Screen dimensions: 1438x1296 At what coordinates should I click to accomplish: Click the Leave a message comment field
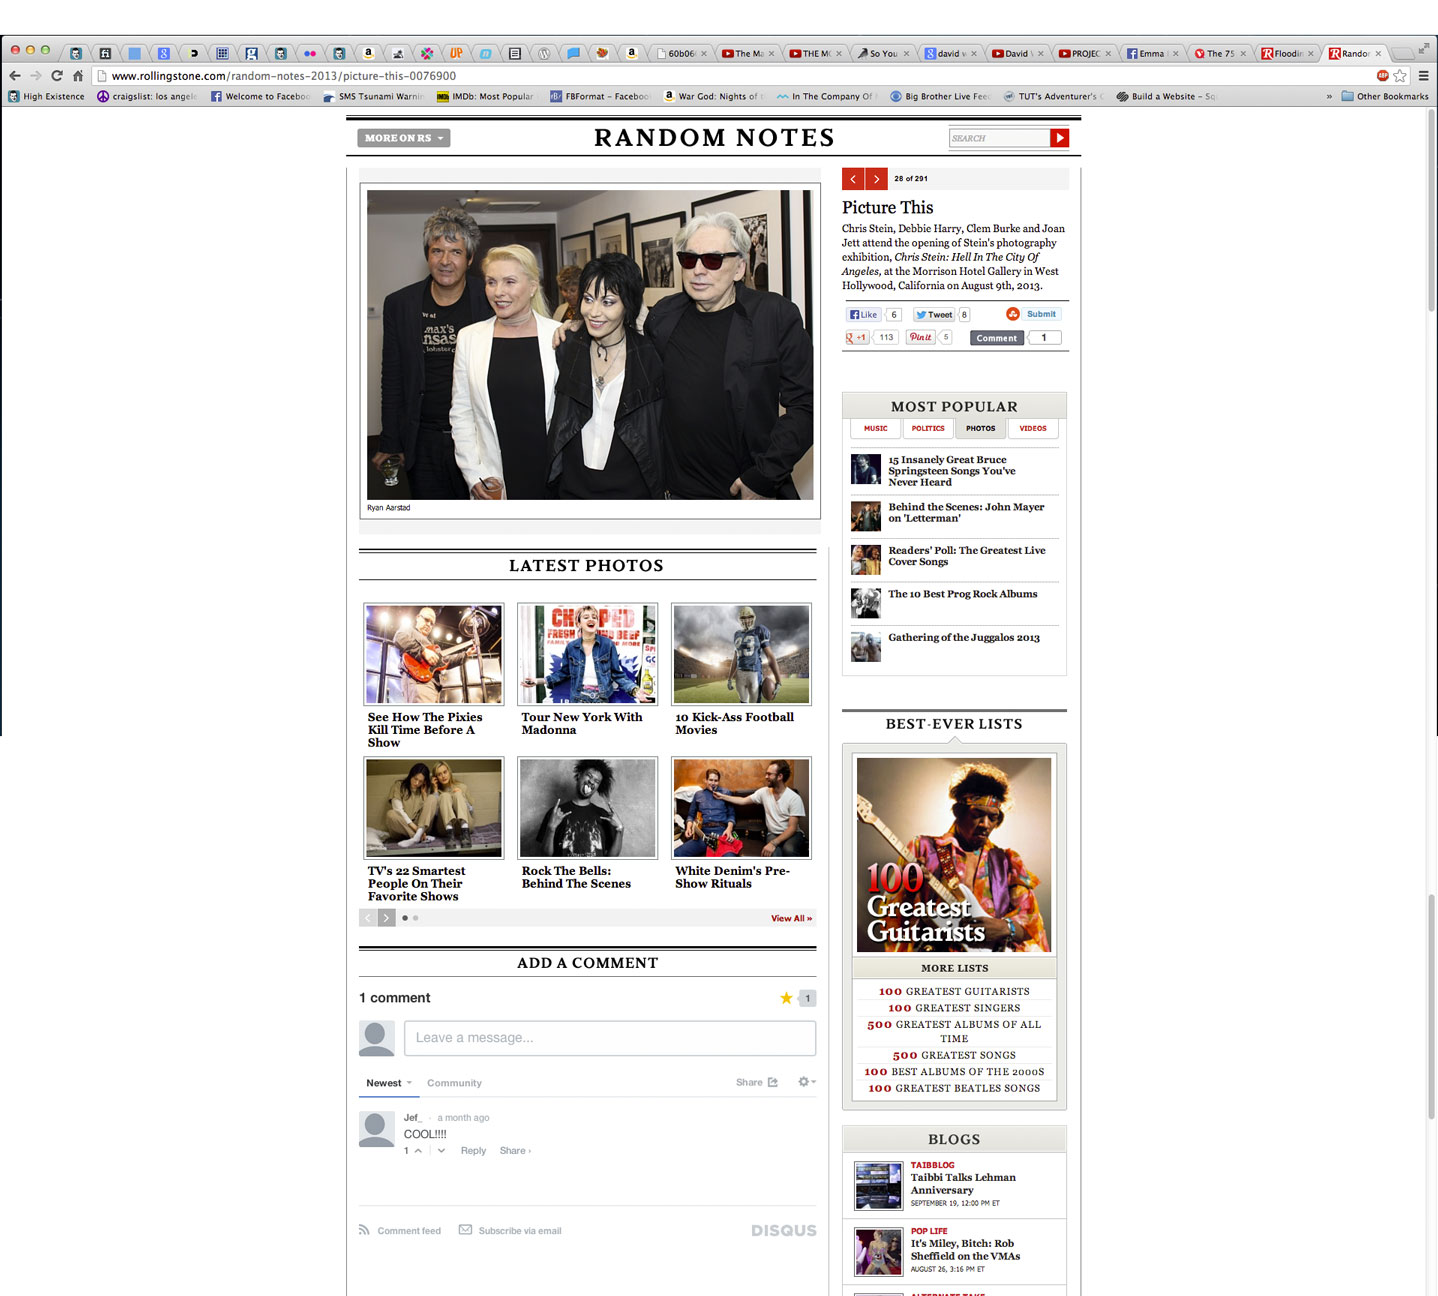pos(609,1038)
